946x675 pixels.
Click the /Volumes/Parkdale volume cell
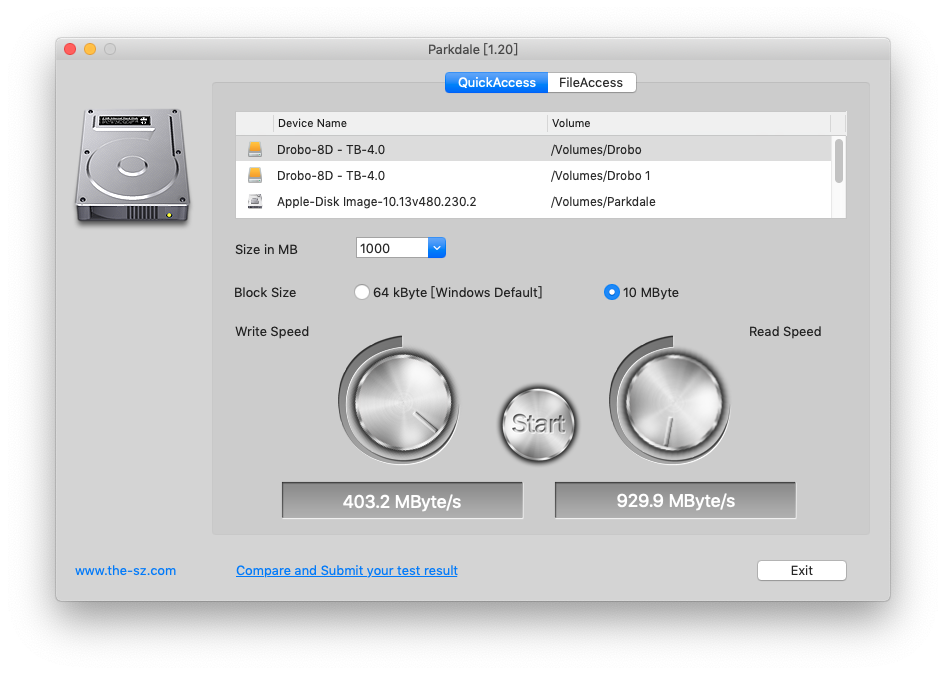tap(603, 201)
